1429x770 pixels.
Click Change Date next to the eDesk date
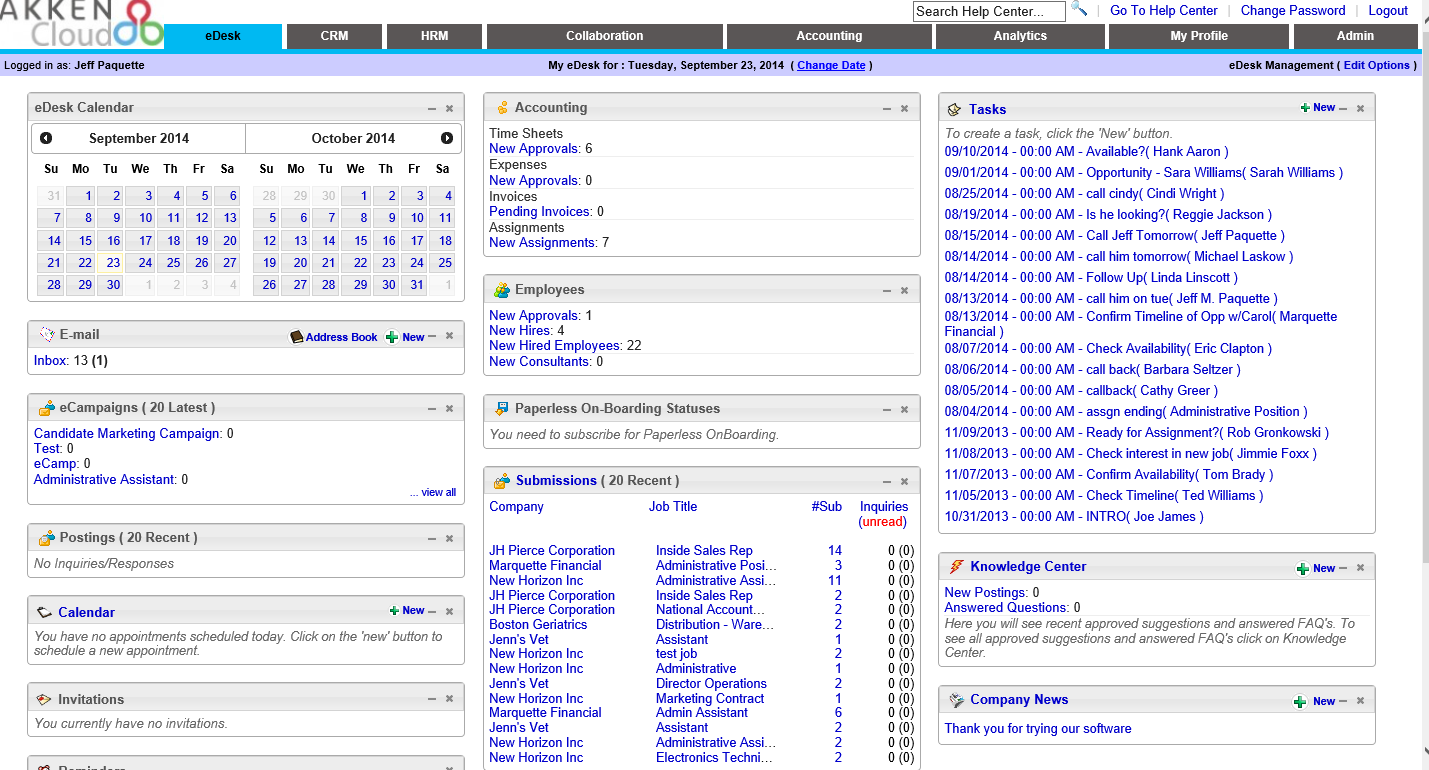tap(831, 65)
